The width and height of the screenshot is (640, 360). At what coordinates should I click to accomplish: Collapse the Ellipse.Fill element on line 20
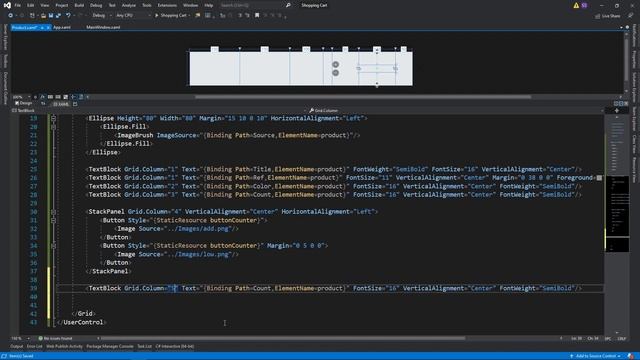[53, 127]
